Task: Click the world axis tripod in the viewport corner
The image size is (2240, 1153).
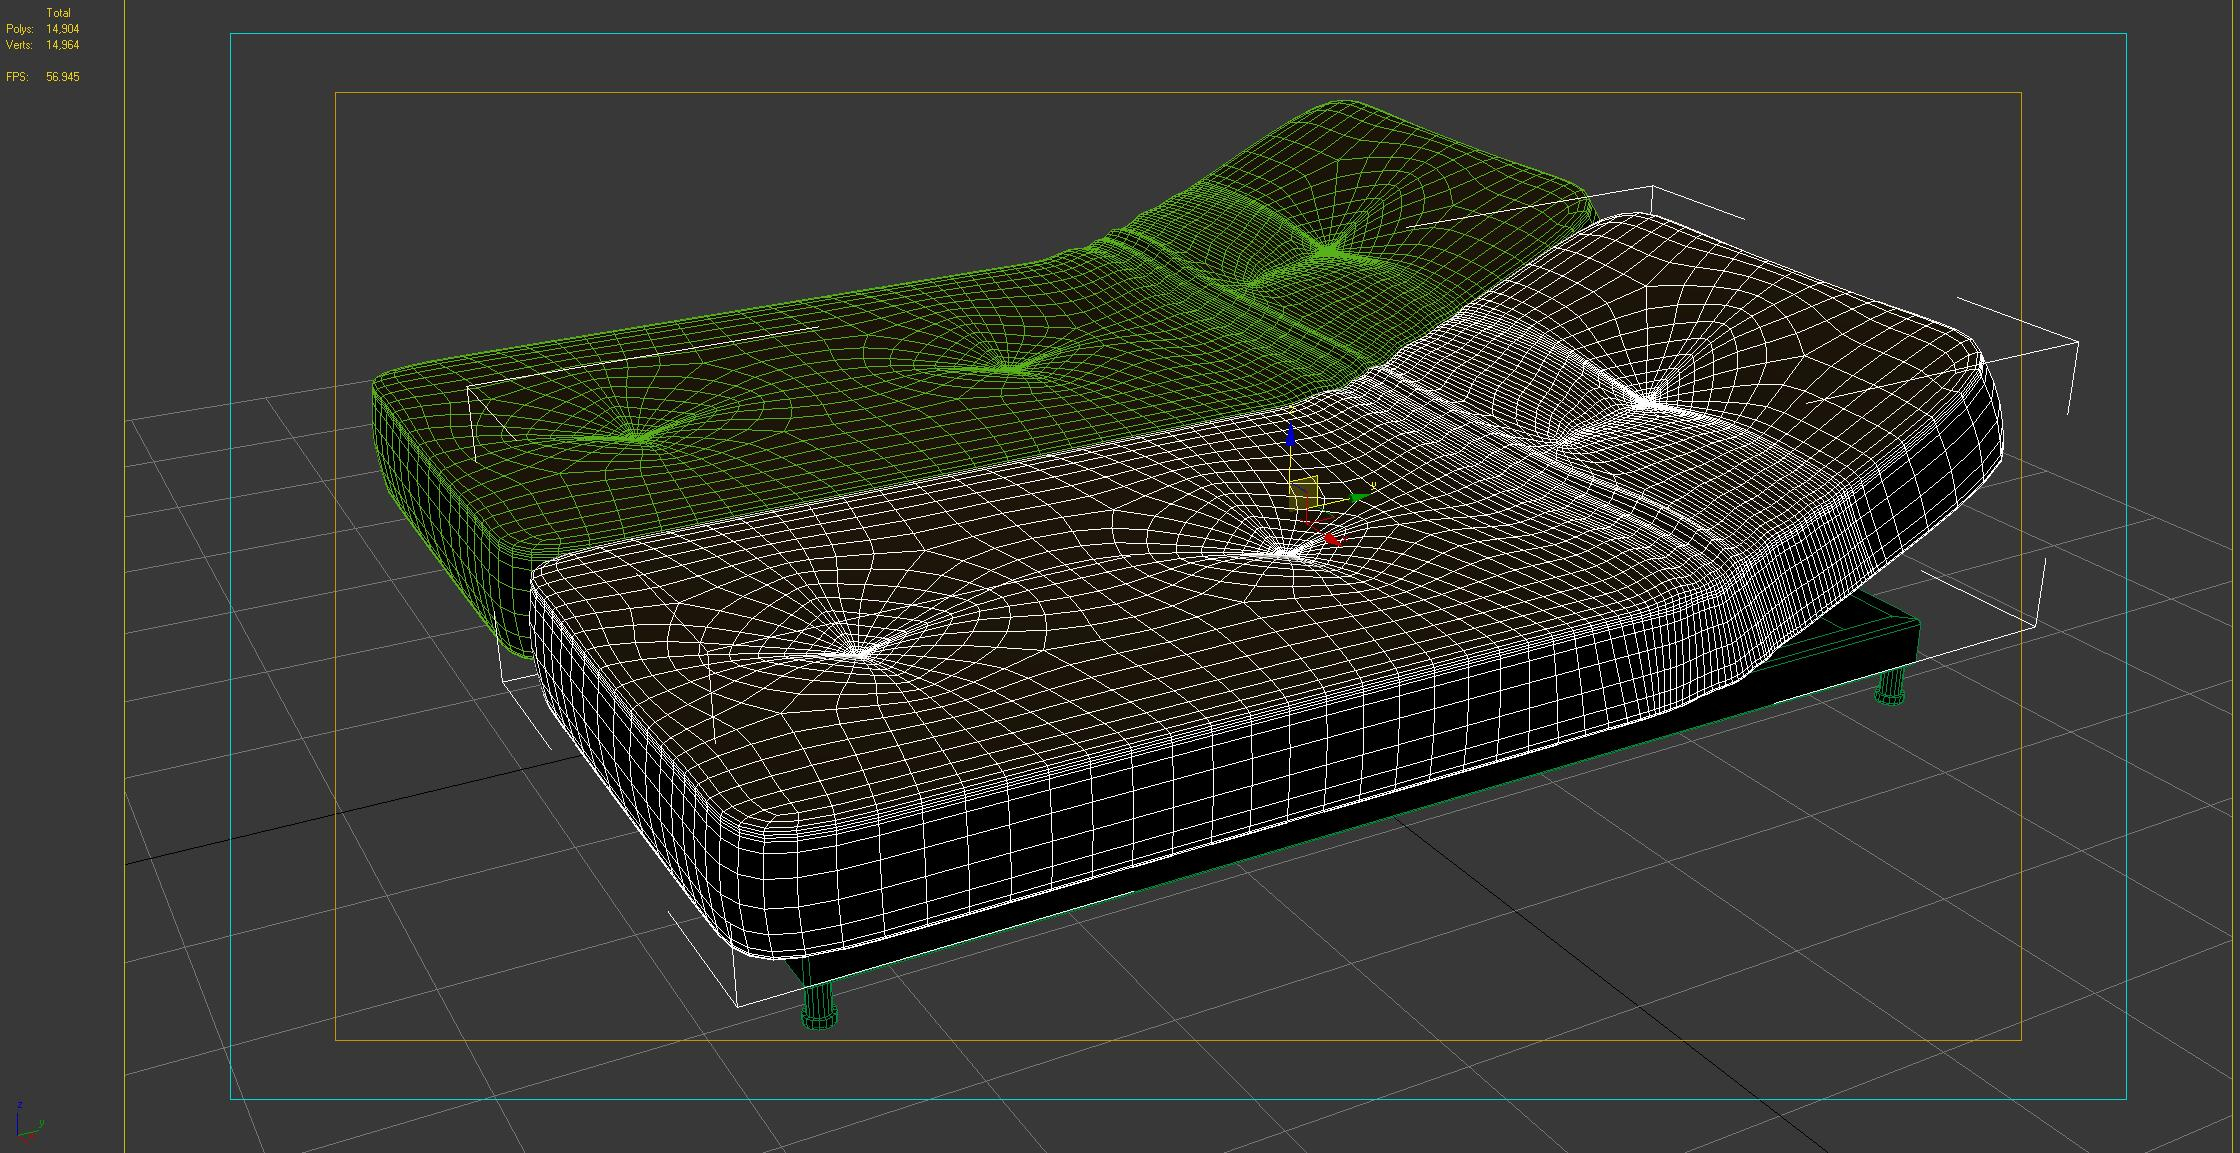Action: pyautogui.click(x=27, y=1124)
